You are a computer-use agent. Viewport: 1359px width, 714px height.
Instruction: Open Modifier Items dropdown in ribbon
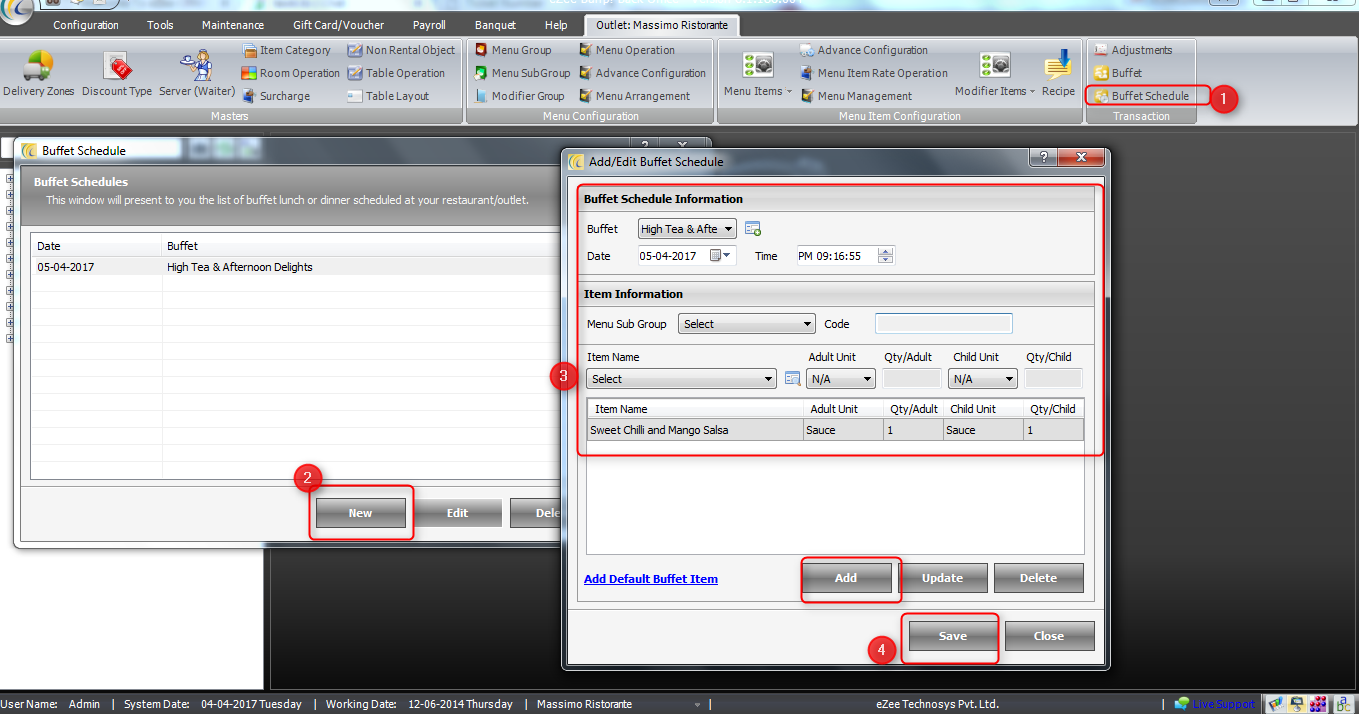click(994, 73)
